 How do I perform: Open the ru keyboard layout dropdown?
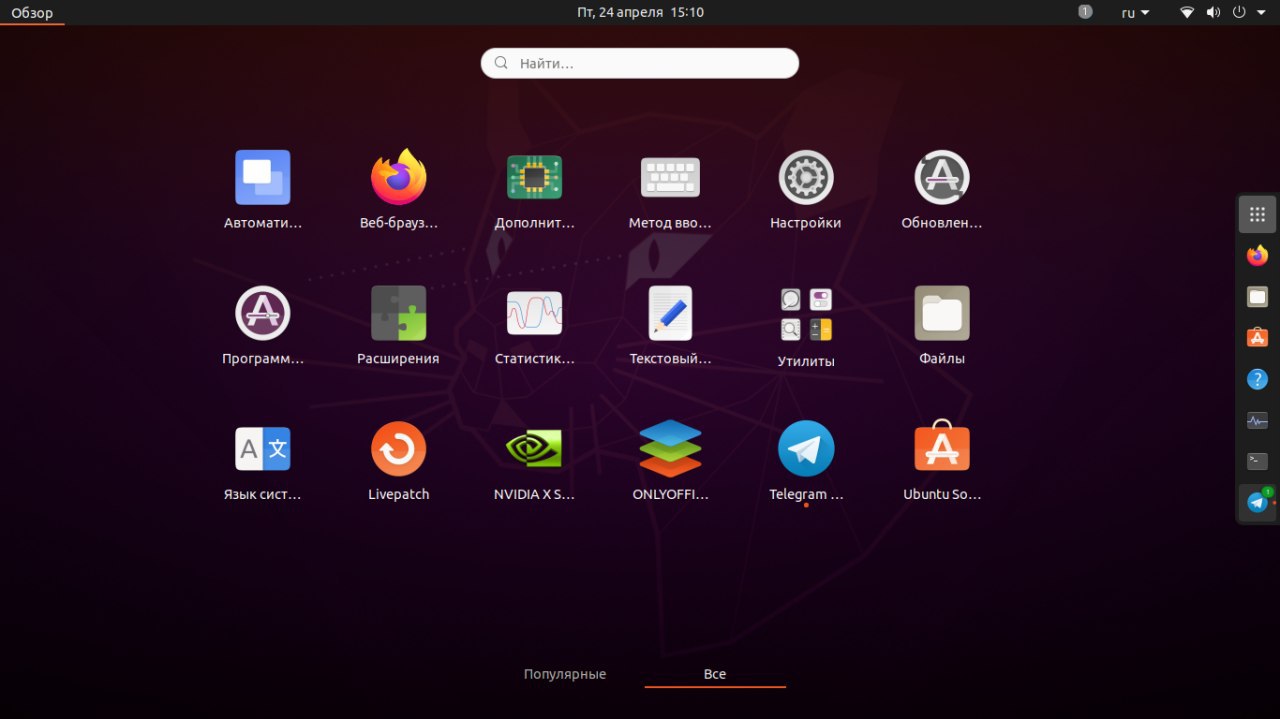(1135, 13)
